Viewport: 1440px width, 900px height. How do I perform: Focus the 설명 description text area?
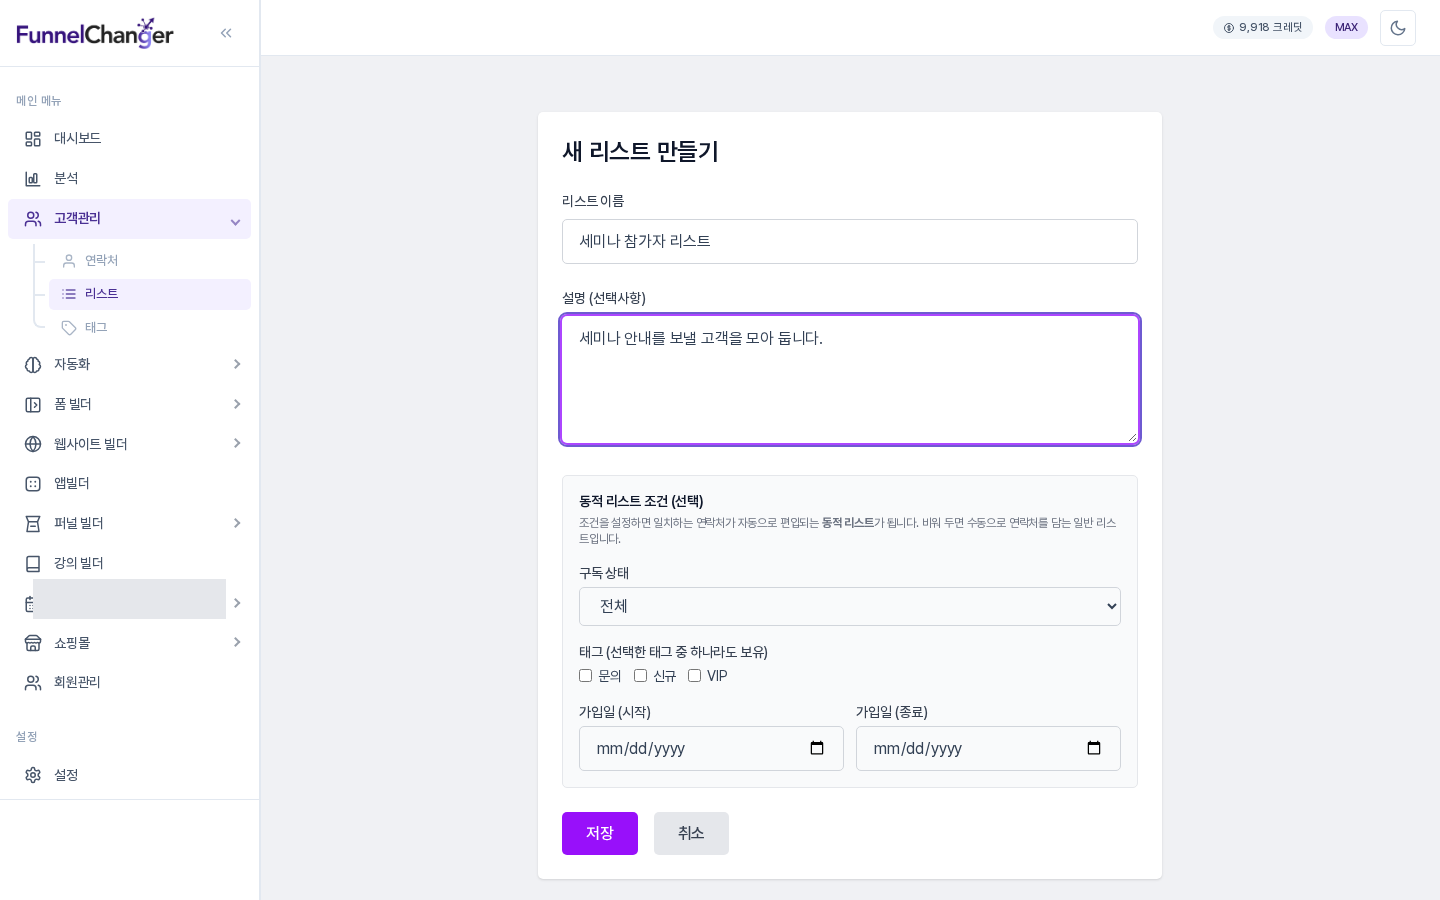coord(850,380)
